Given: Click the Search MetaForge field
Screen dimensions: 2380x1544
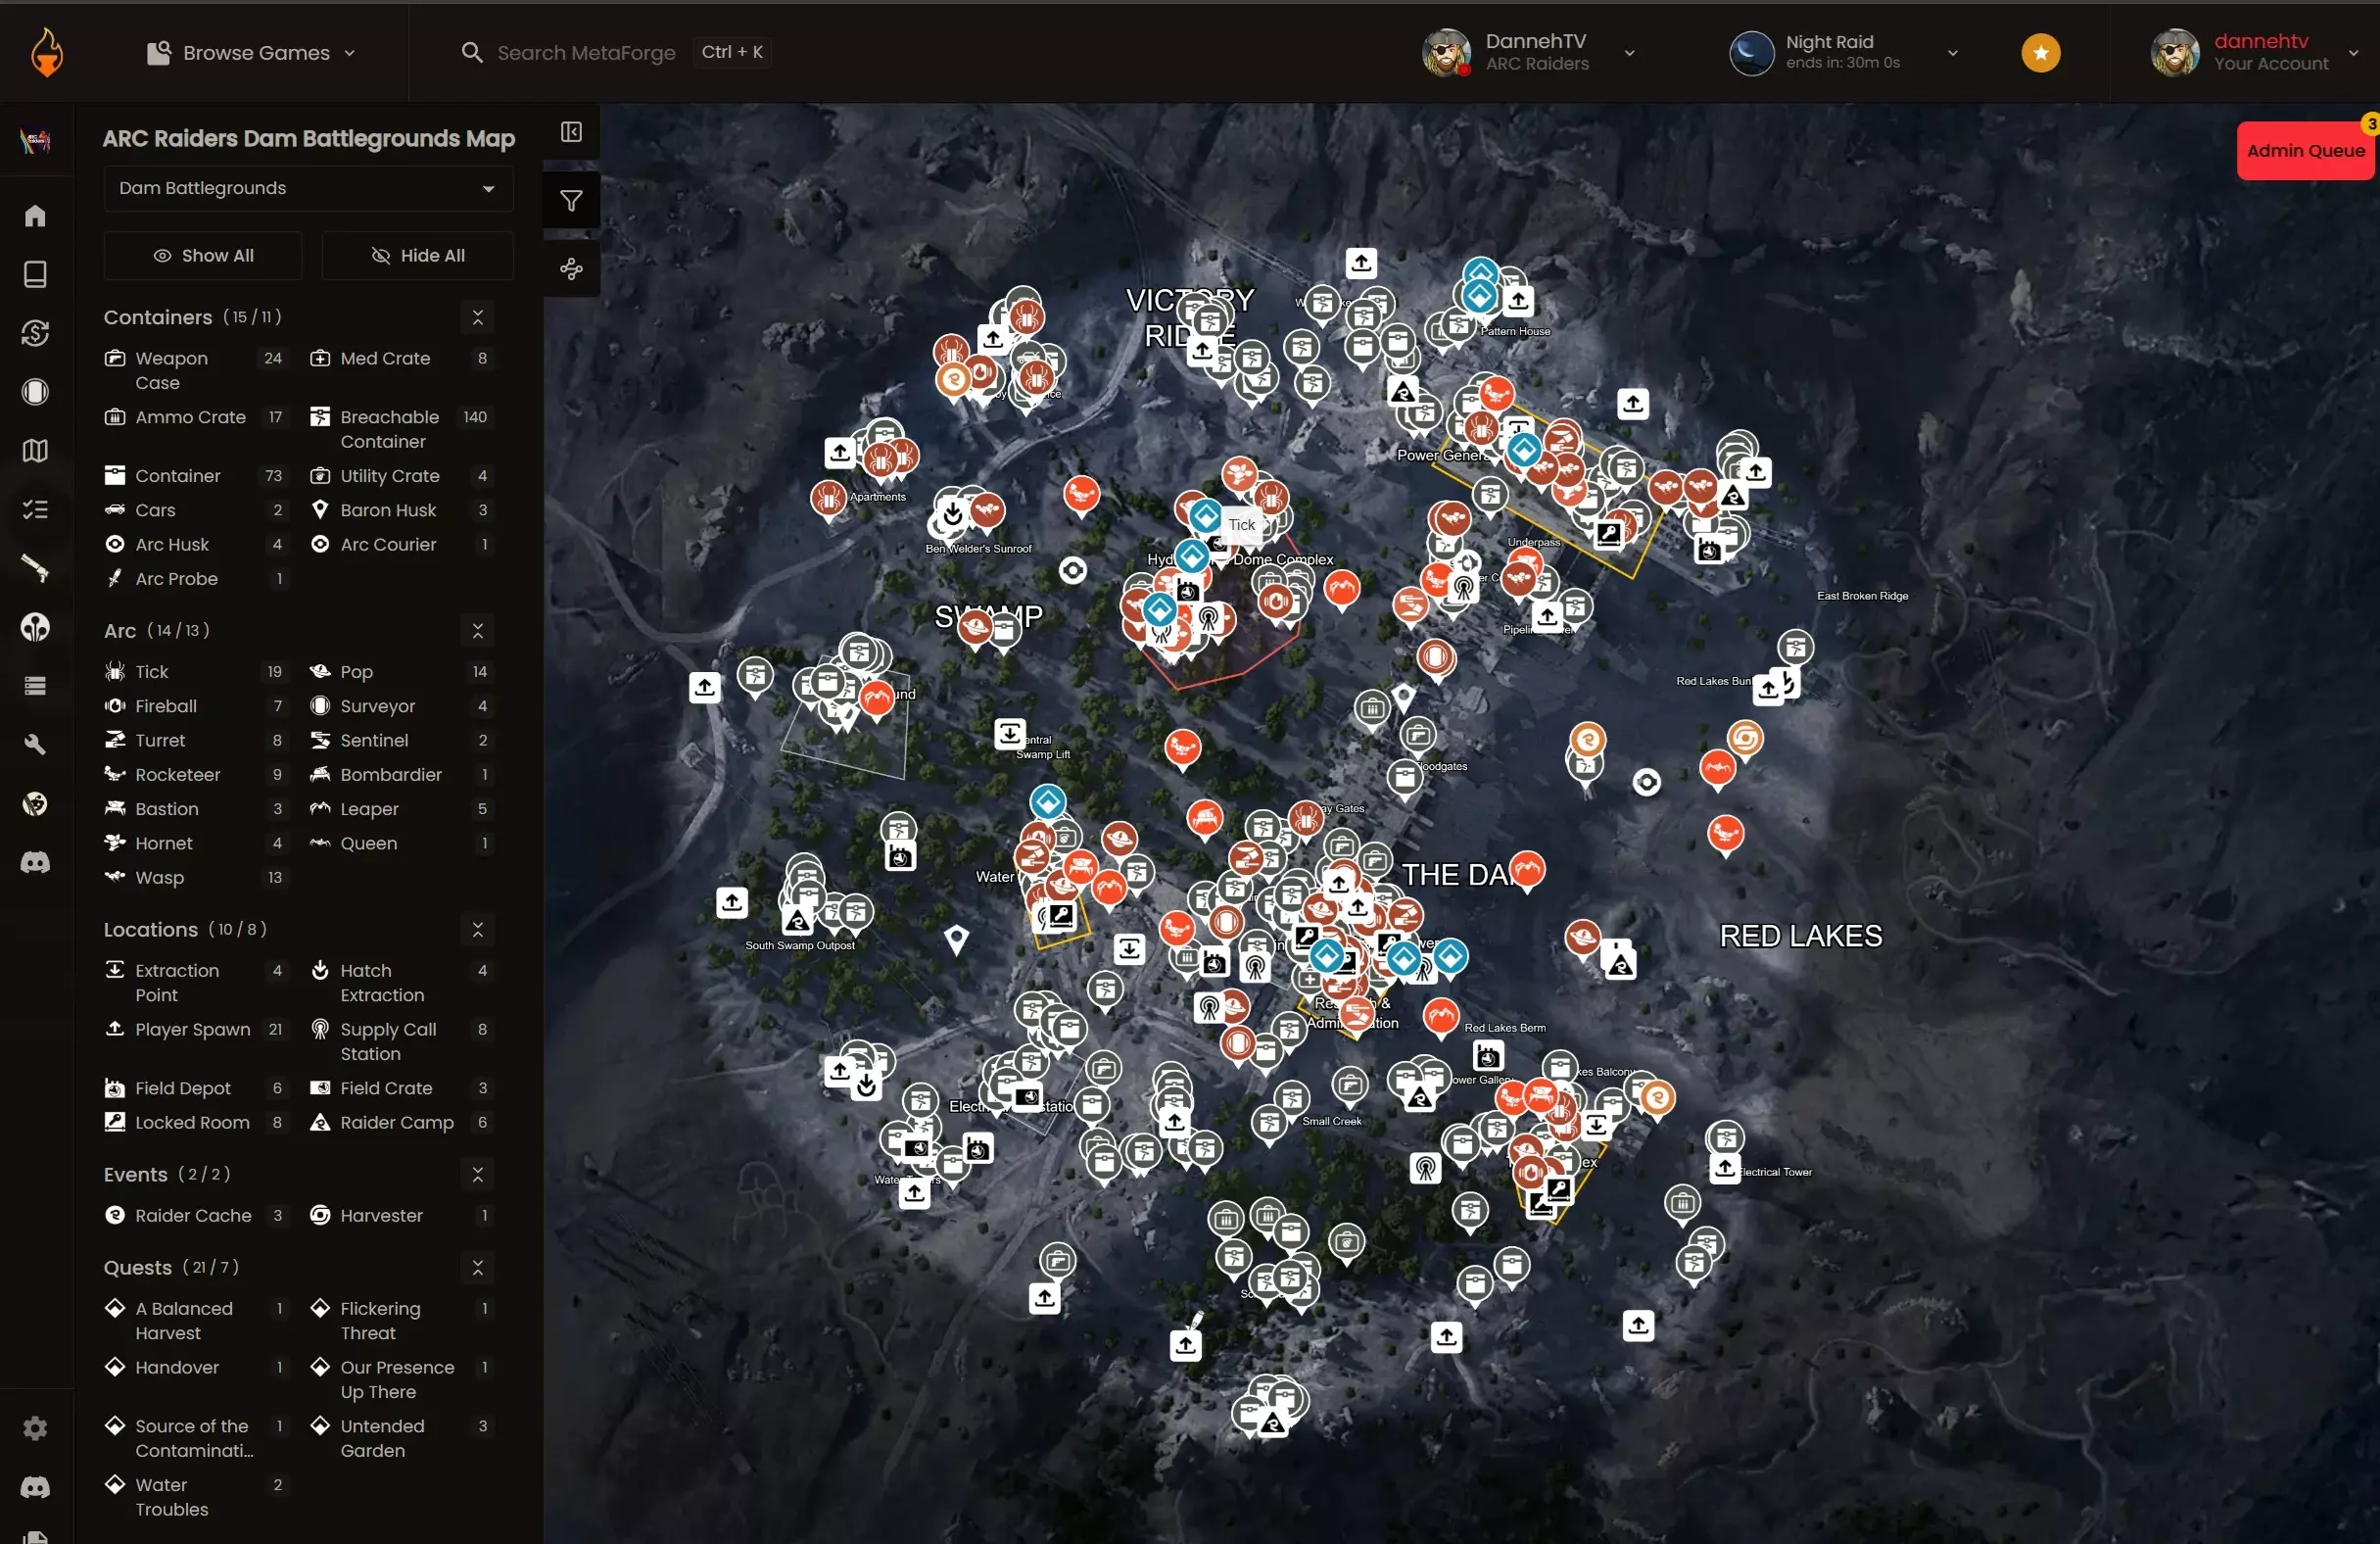Looking at the screenshot, I should 586,53.
